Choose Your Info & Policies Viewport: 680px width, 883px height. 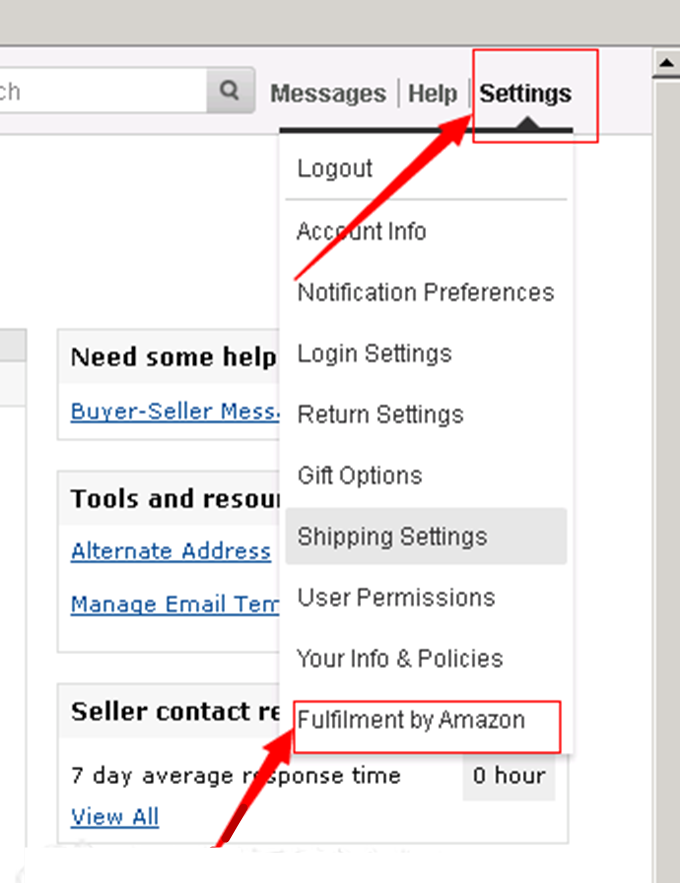coord(399,658)
